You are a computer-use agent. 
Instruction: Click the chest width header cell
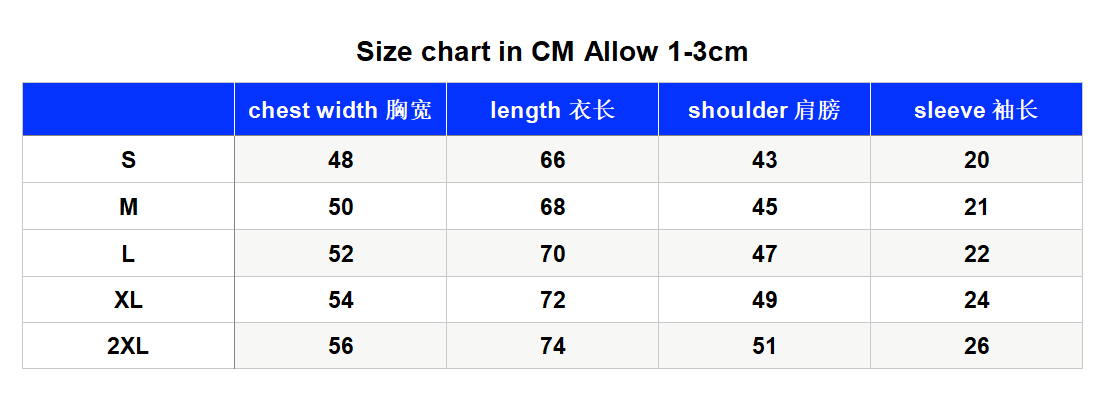340,110
